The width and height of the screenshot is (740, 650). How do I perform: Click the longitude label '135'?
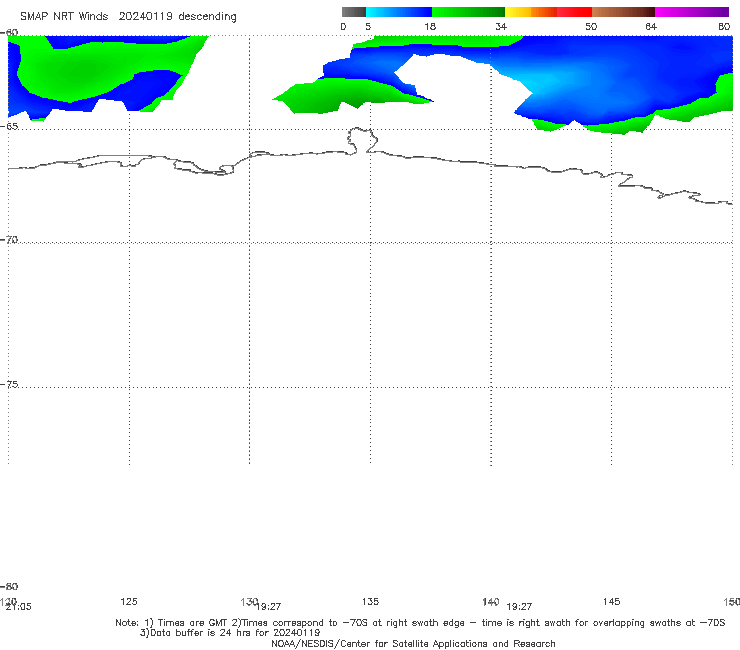(x=370, y=601)
